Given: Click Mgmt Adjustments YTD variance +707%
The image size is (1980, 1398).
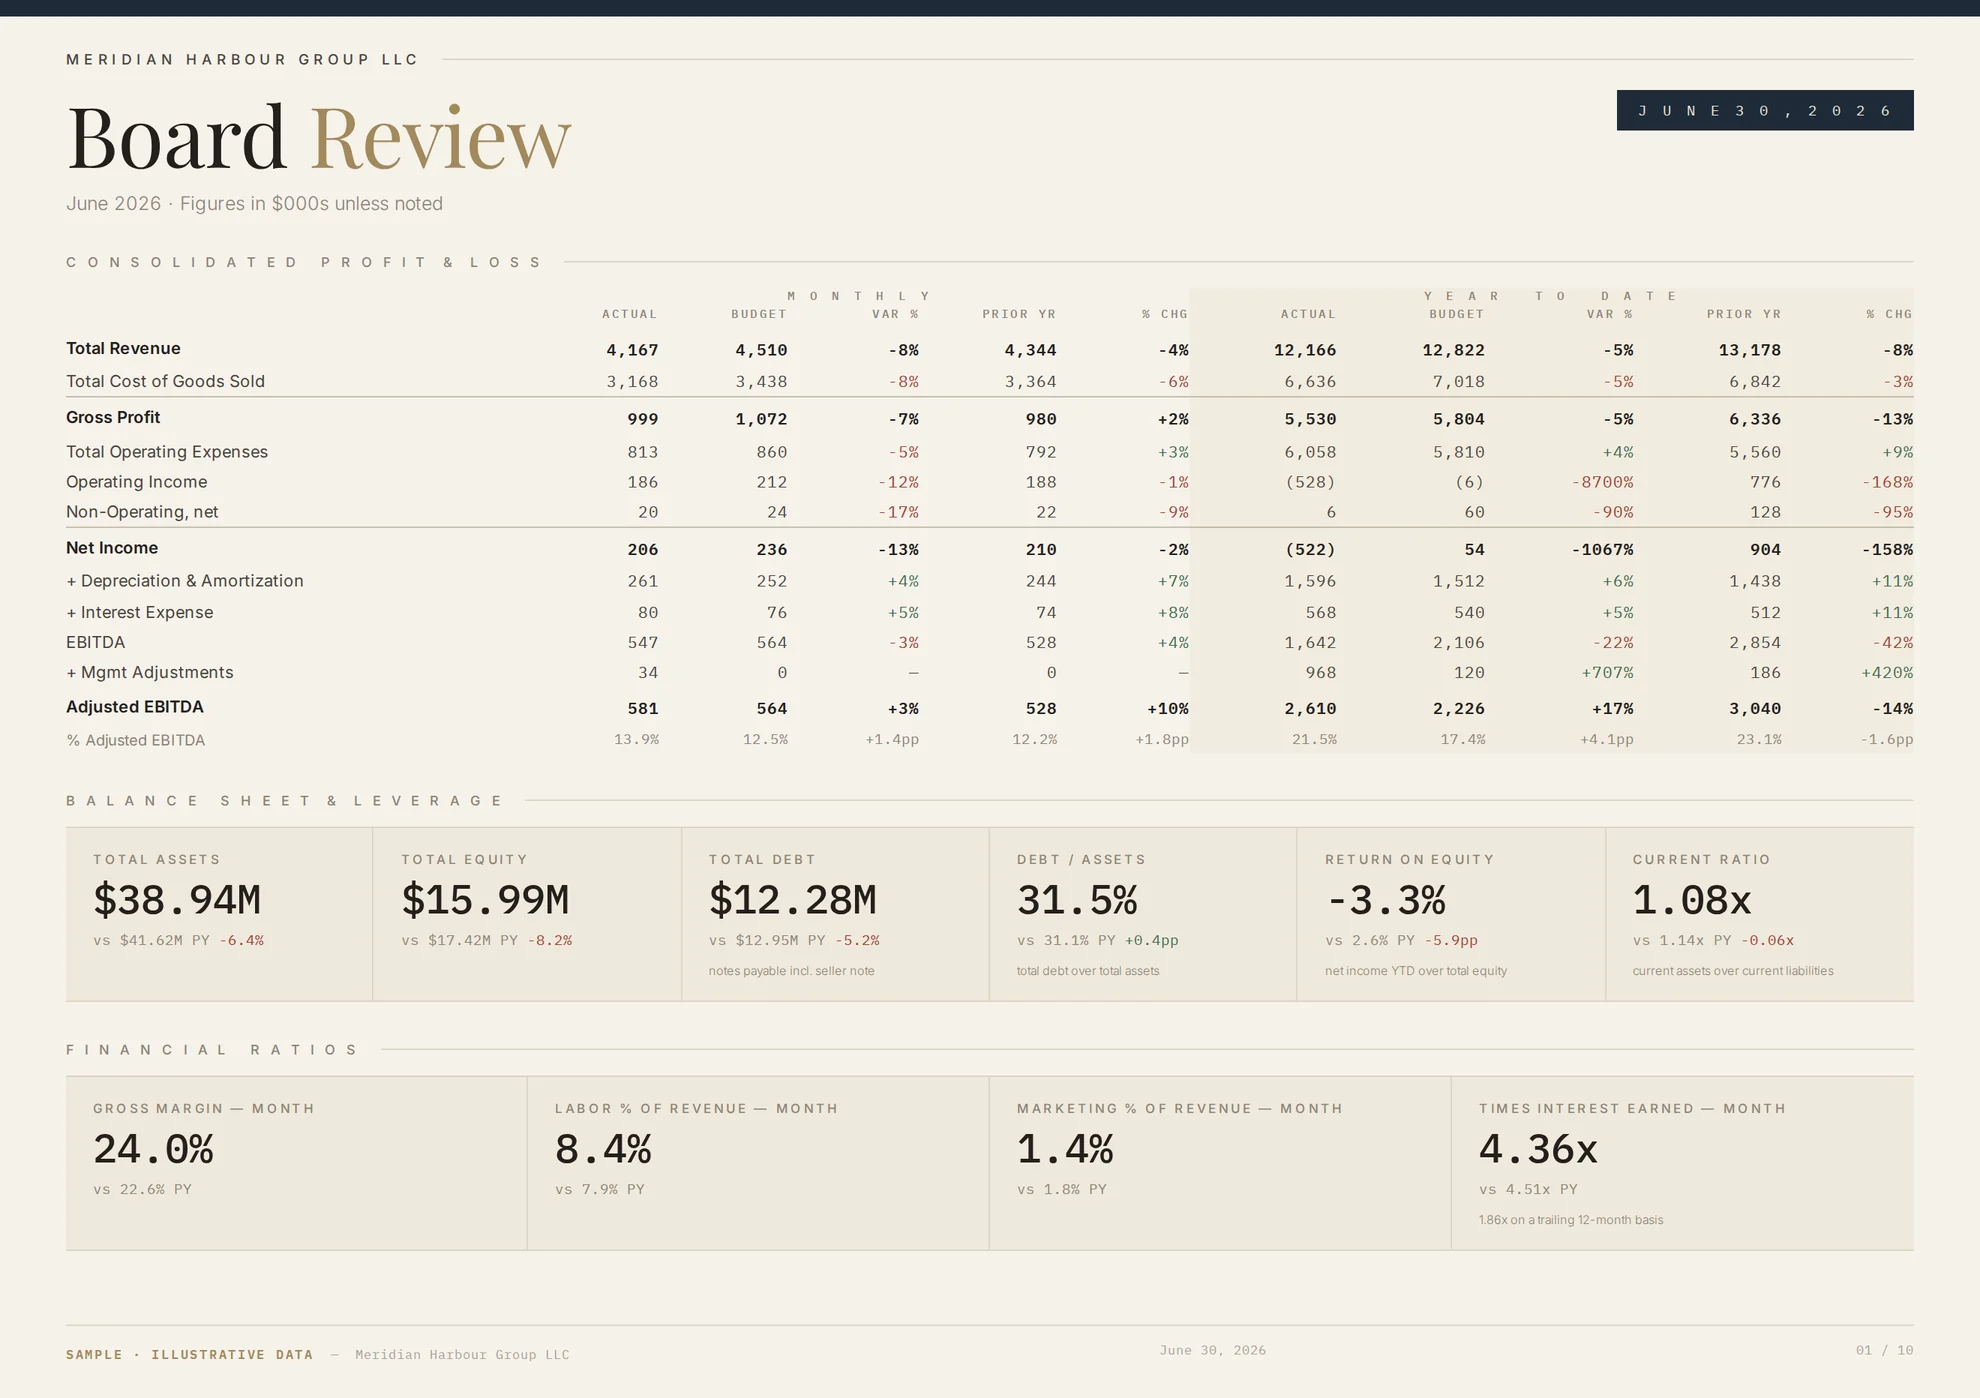Looking at the screenshot, I should click(1607, 672).
